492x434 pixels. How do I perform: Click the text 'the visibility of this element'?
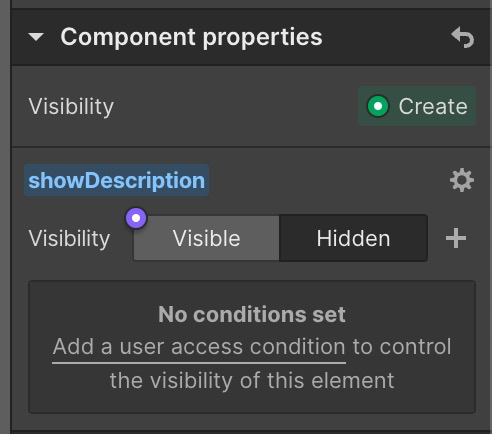pyautogui.click(x=252, y=380)
